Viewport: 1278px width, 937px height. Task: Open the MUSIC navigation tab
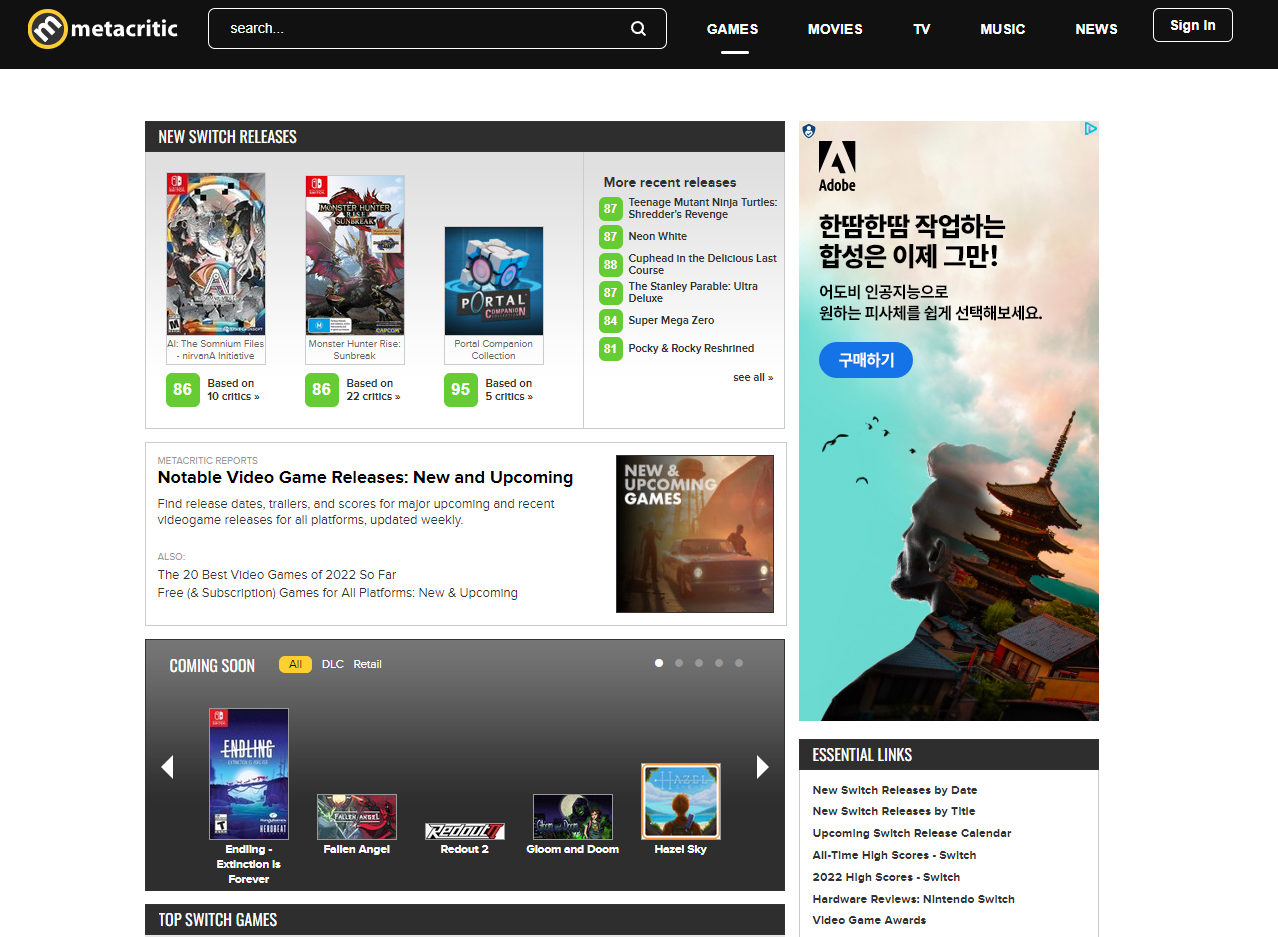[x=1003, y=29]
